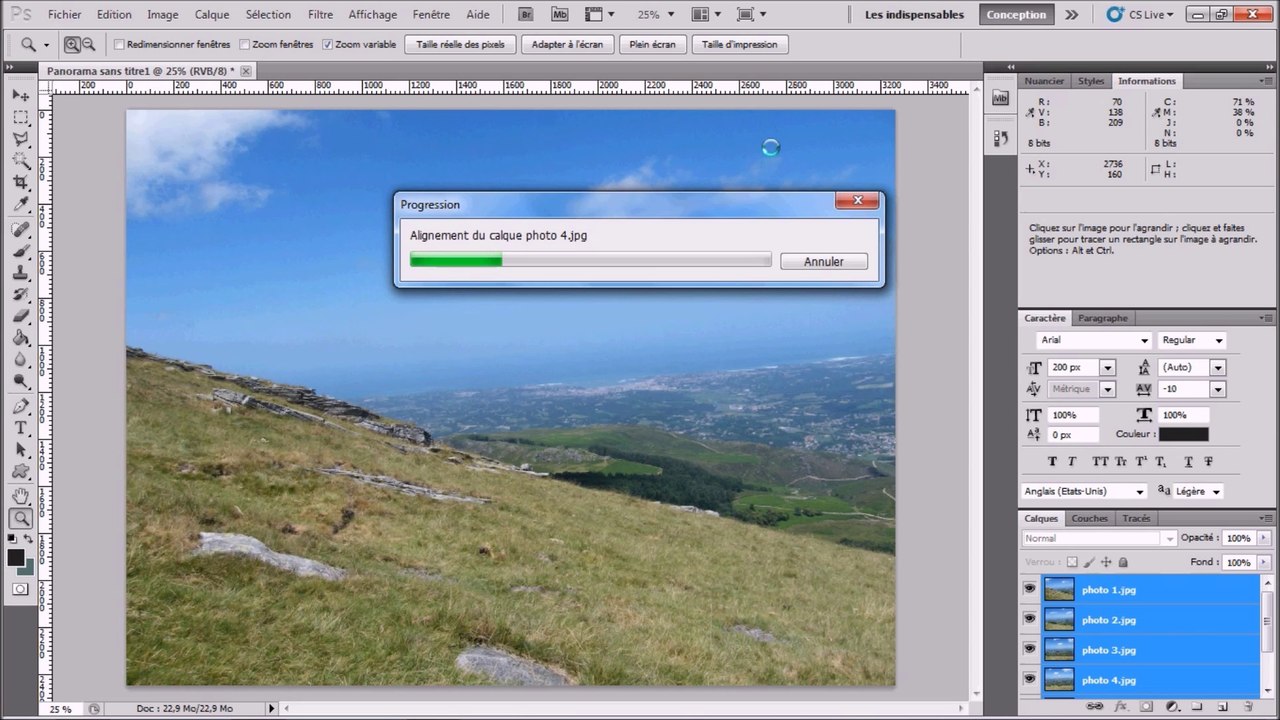Hide the photo 1.jpg layer

point(1029,590)
